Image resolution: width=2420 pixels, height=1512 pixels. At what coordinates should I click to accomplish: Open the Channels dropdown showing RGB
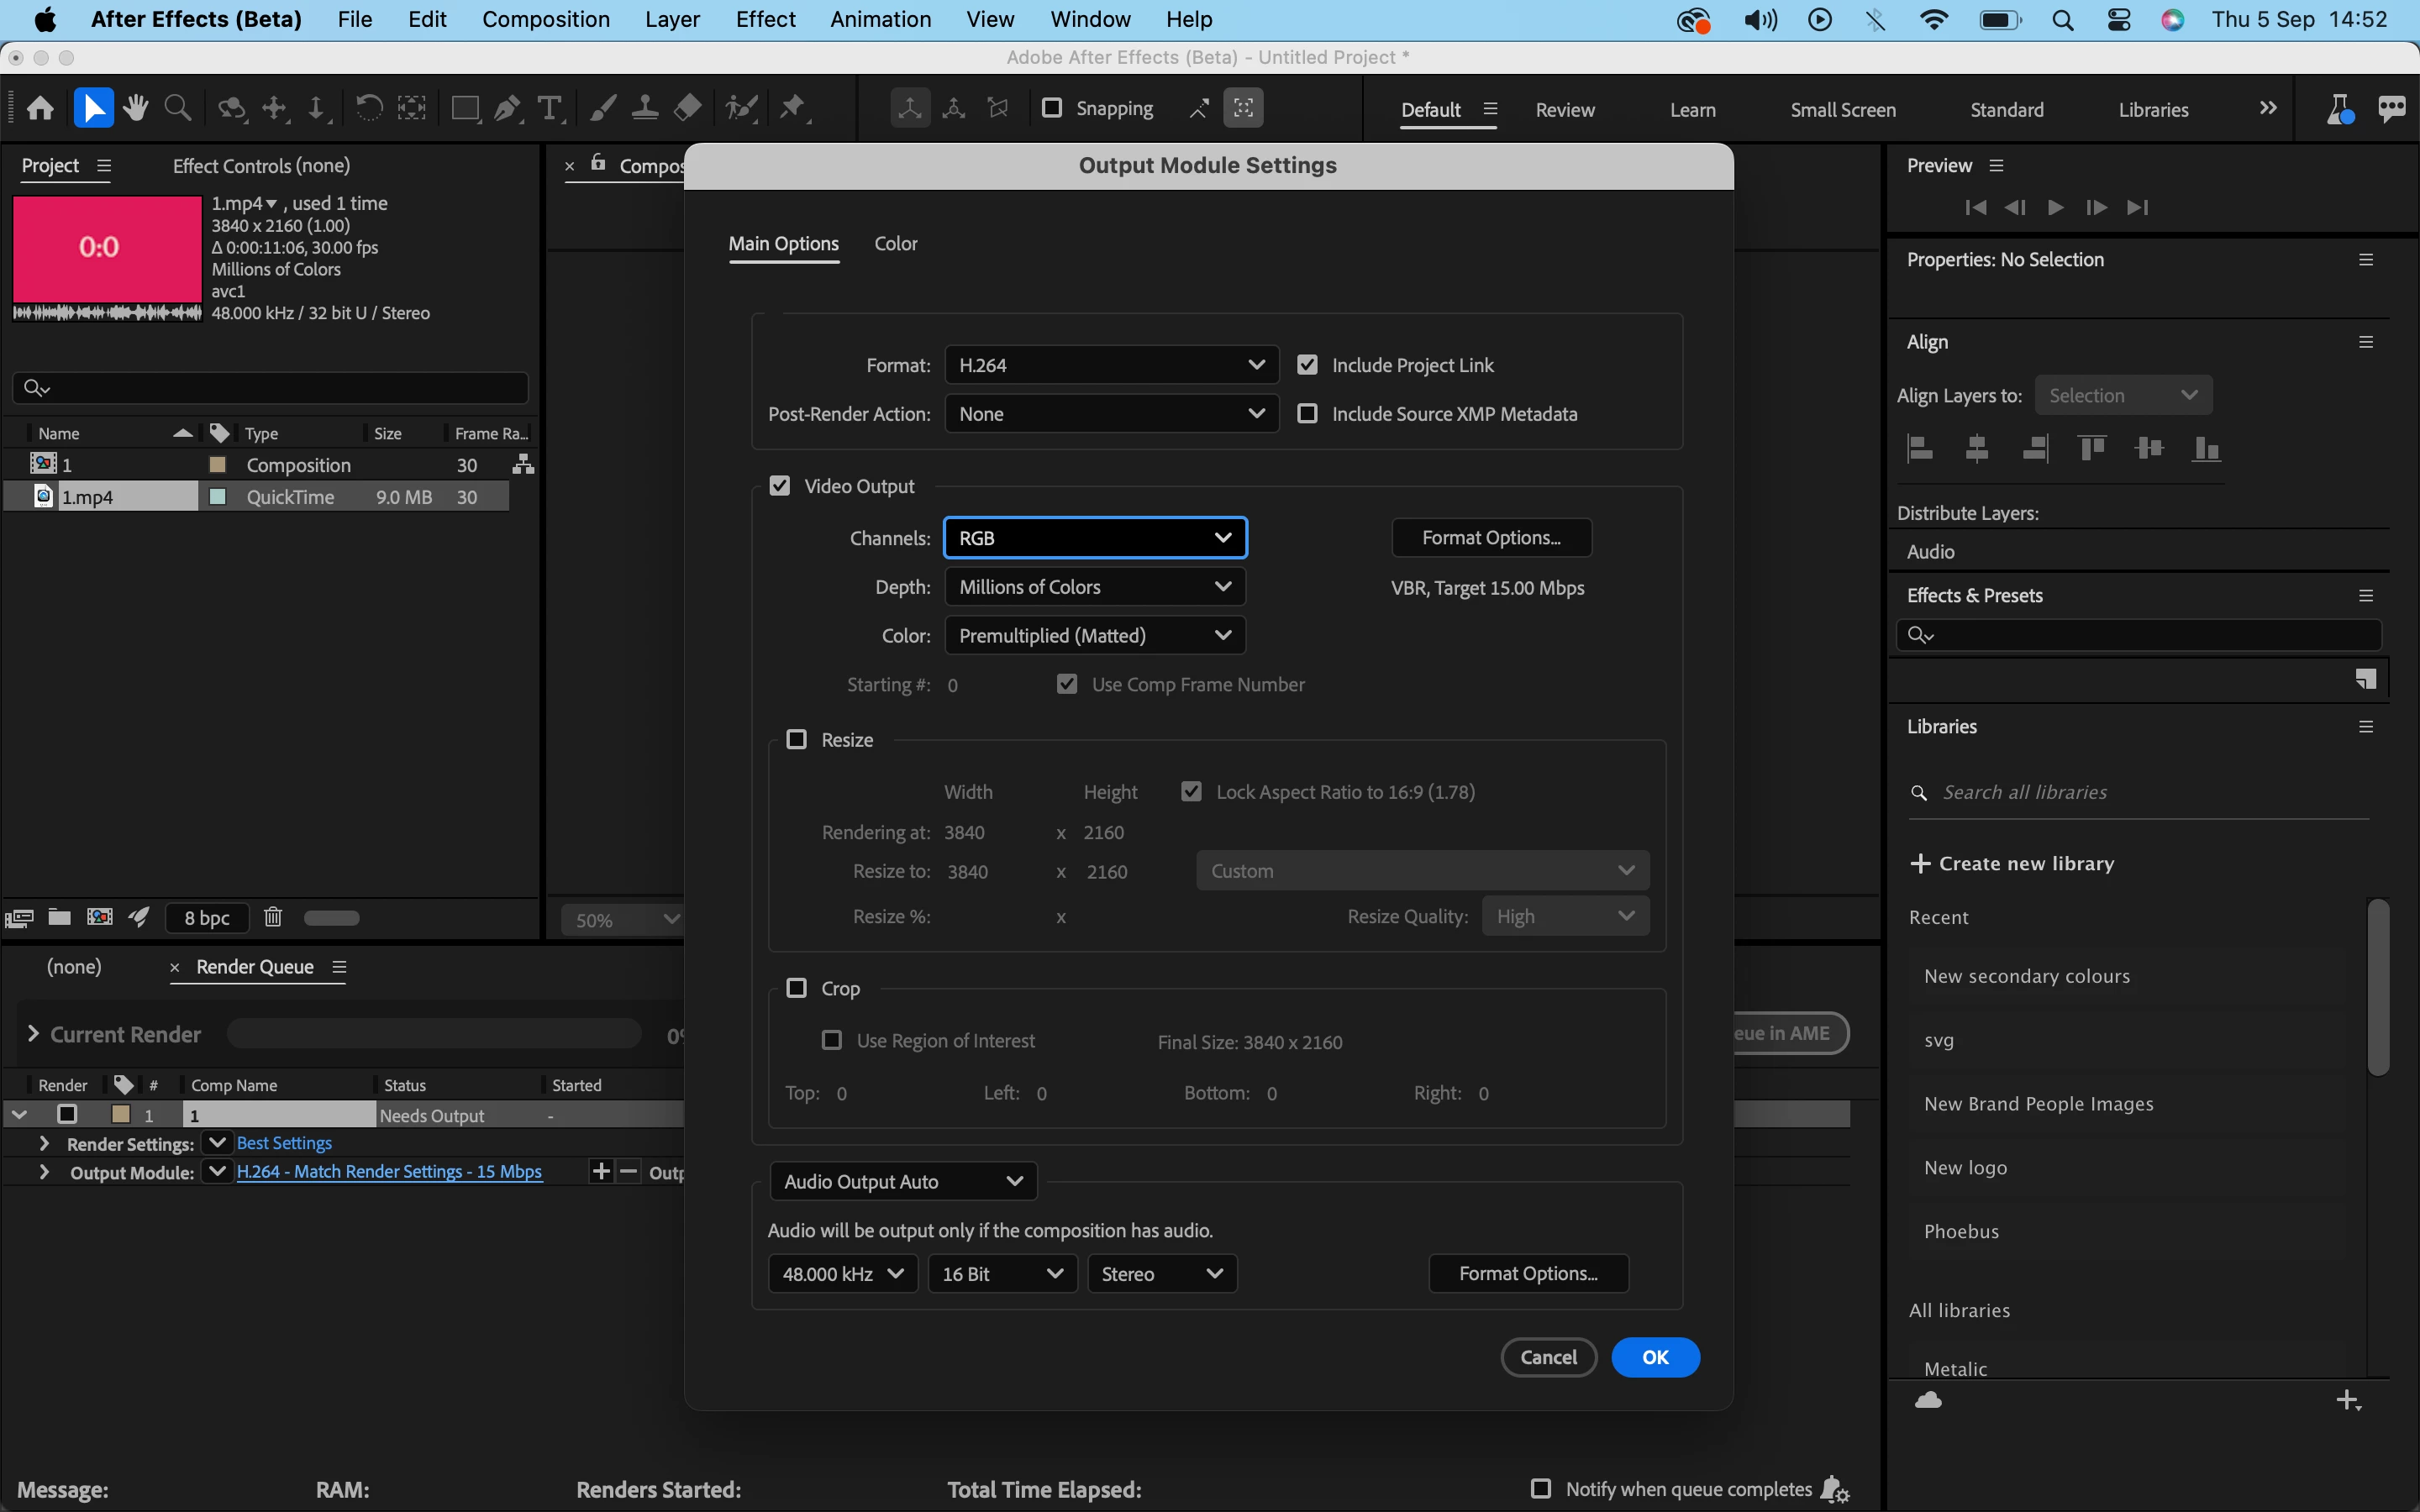(x=1095, y=538)
